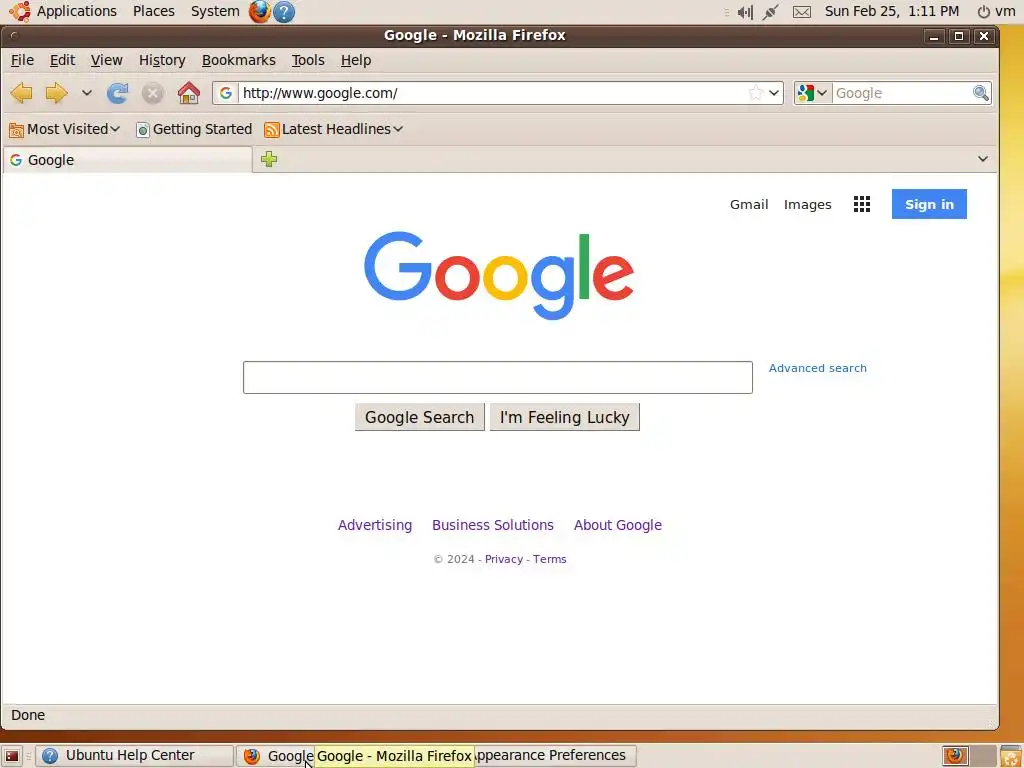The width and height of the screenshot is (1024, 768).
Task: Click the search magnifier icon in the search bar
Action: 980,93
